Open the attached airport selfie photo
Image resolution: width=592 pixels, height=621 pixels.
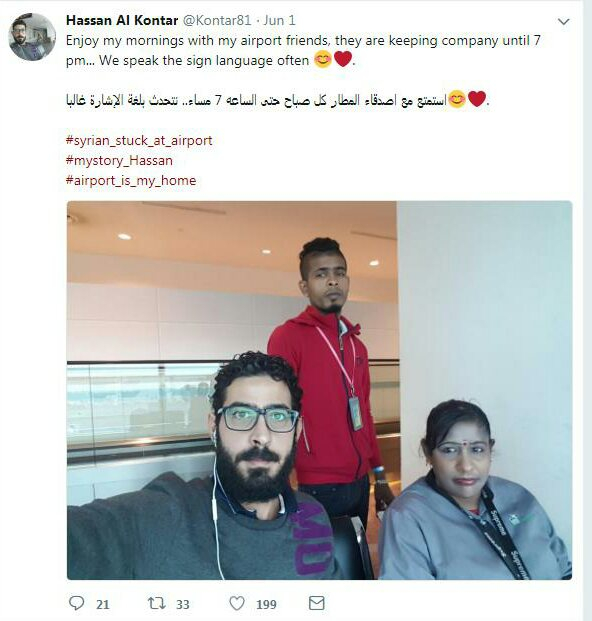tap(319, 390)
